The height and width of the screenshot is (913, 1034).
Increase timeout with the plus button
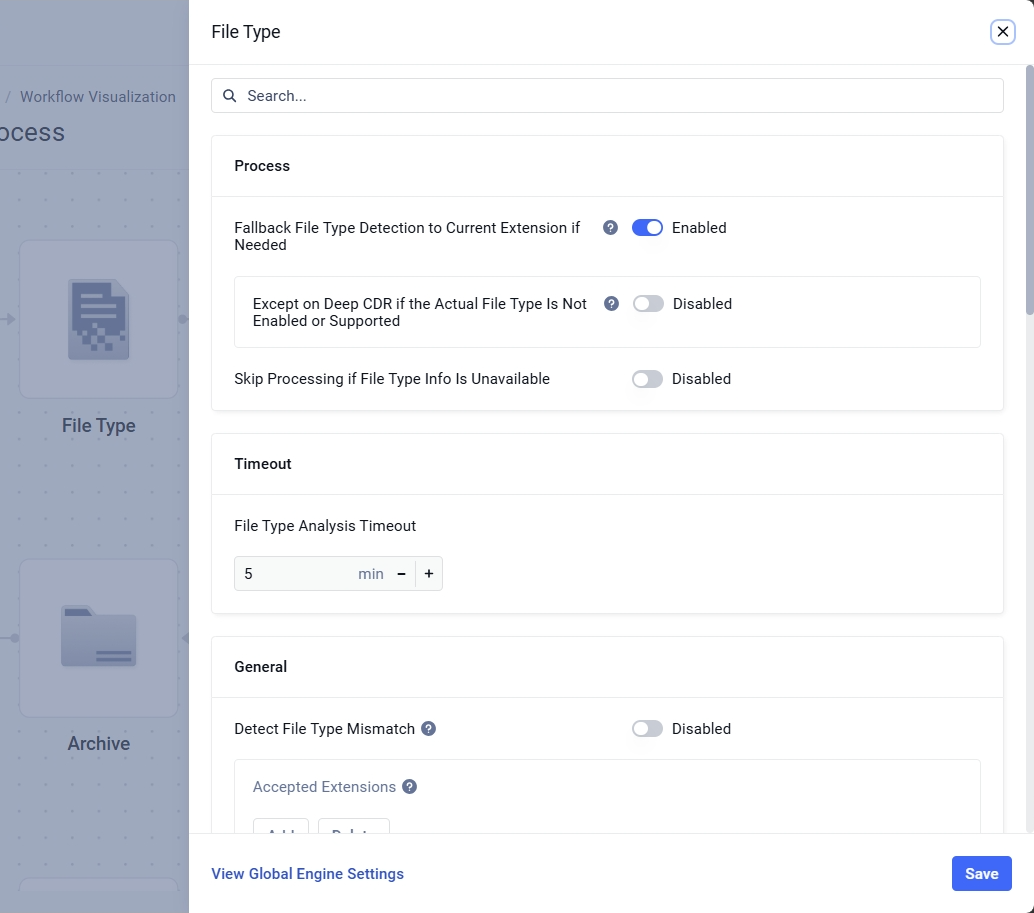coord(429,574)
